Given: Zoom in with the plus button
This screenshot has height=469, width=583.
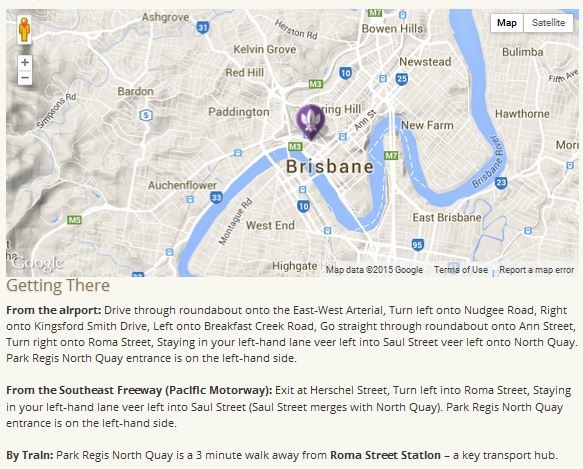Looking at the screenshot, I should click(x=25, y=62).
